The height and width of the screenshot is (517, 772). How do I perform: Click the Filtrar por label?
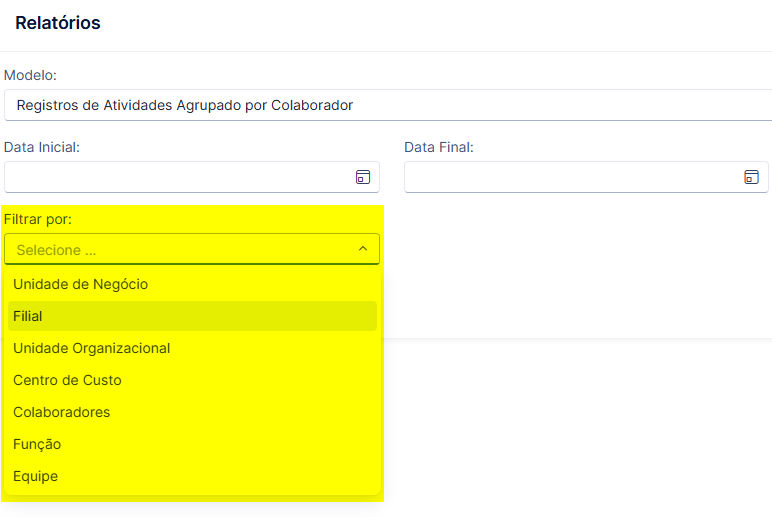click(x=38, y=219)
